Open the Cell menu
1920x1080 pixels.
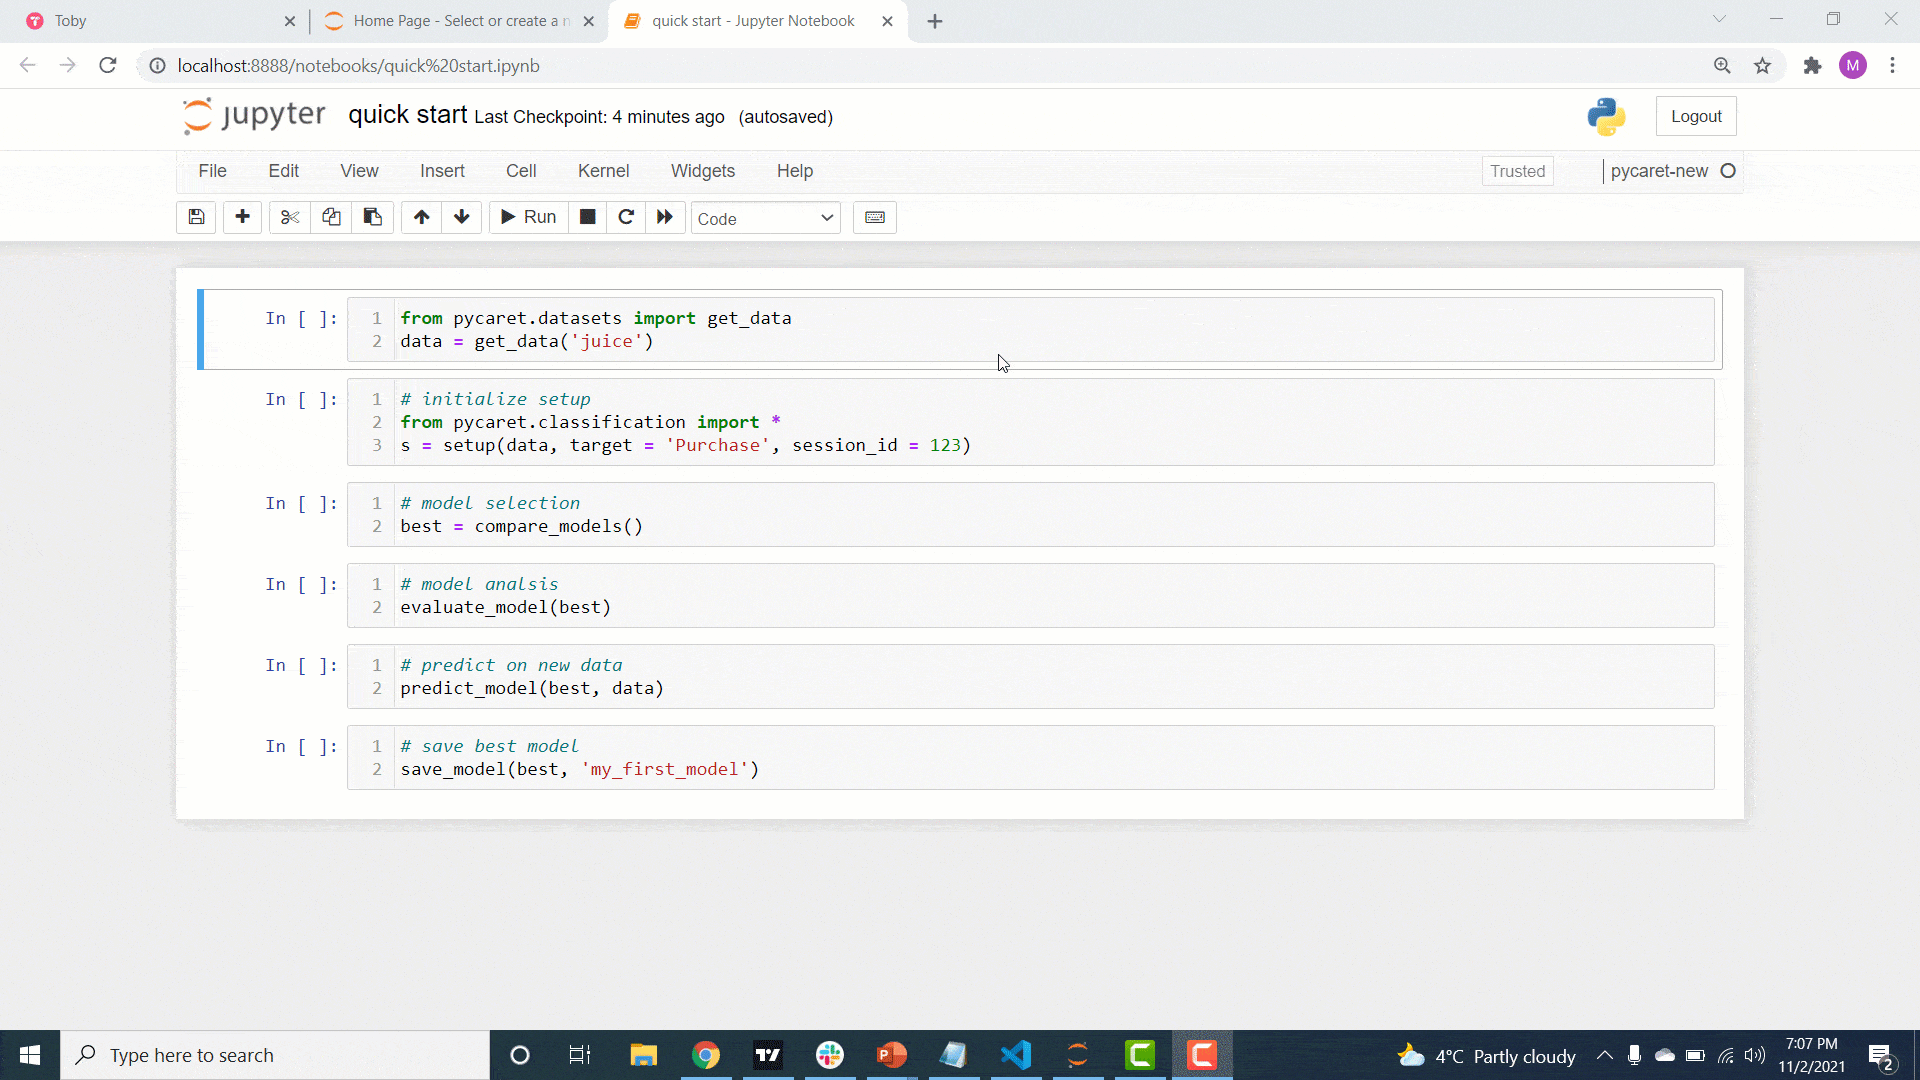coord(521,170)
